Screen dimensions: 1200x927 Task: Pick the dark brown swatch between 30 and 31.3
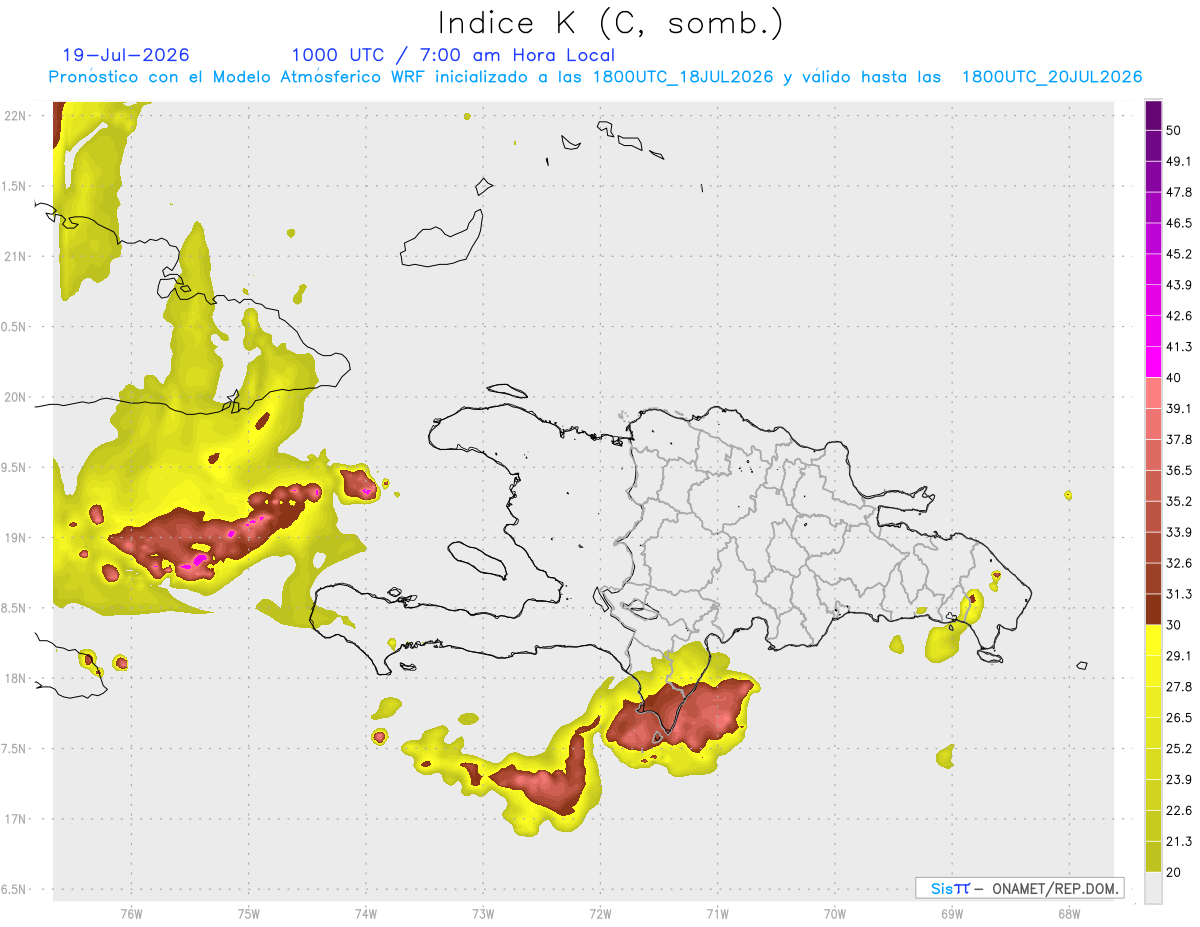click(x=1153, y=610)
